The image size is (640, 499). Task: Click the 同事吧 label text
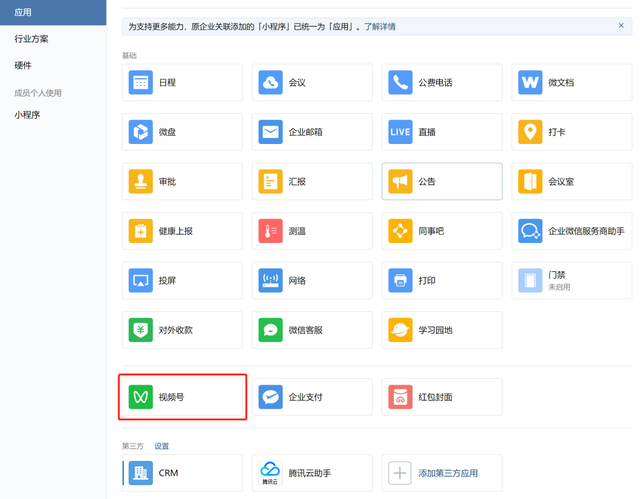(x=431, y=231)
